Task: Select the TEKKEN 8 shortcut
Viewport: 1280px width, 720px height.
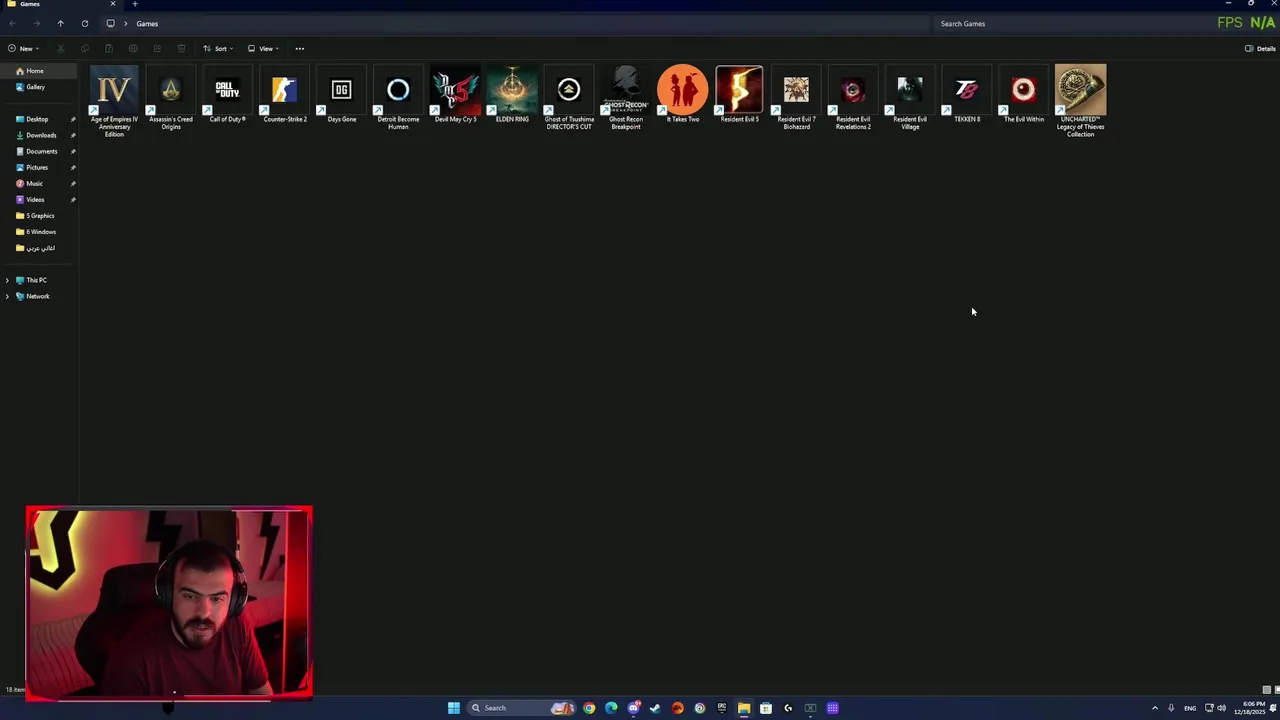Action: (x=967, y=95)
